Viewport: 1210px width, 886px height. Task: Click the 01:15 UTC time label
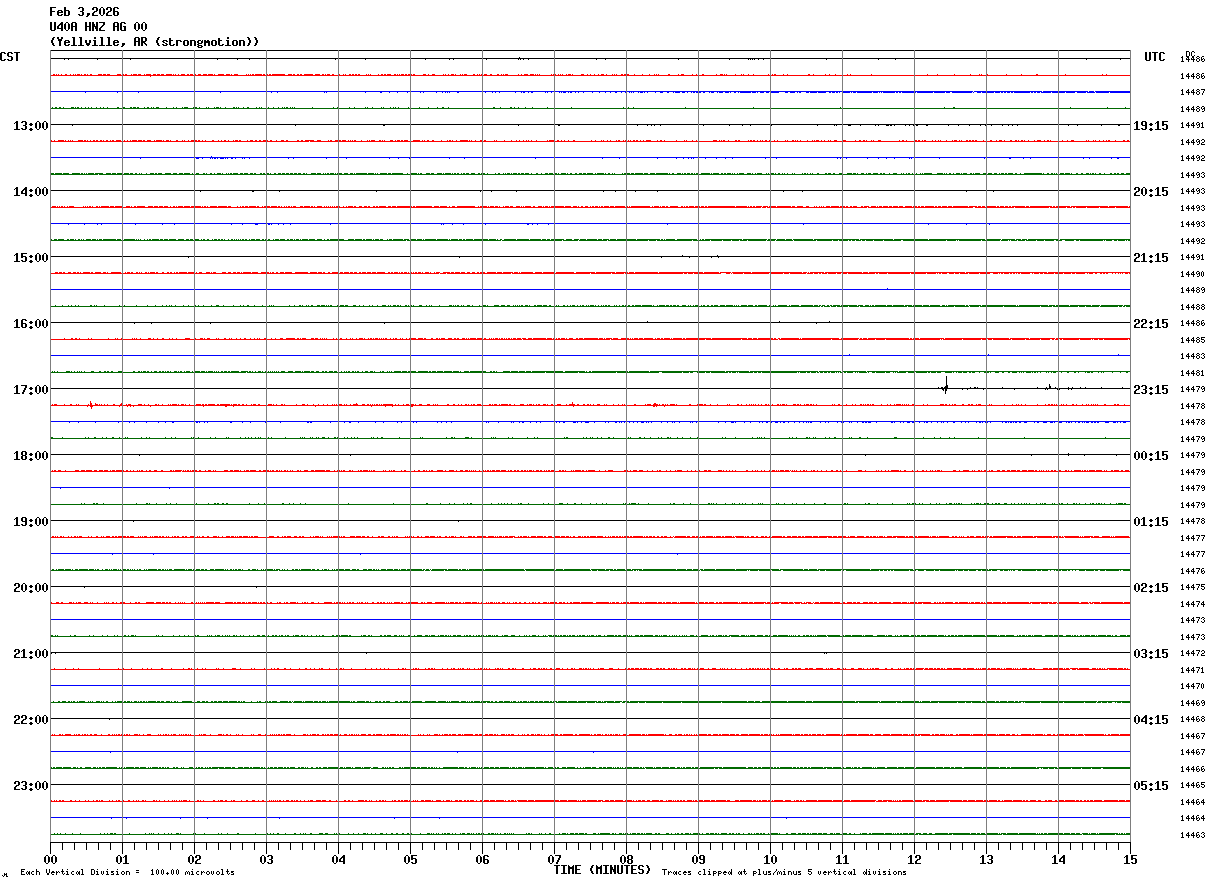[1151, 522]
